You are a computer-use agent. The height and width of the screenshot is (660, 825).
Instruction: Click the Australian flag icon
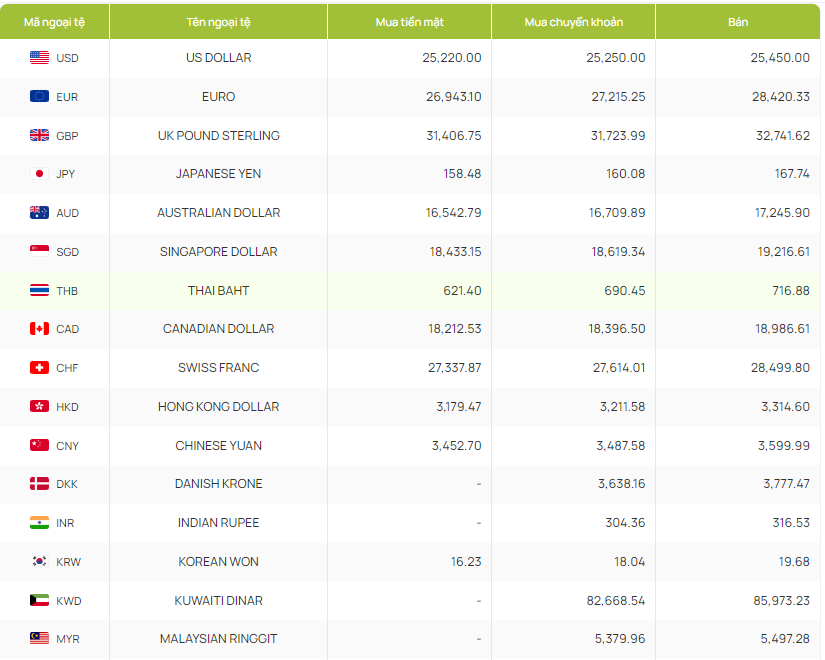(x=39, y=213)
